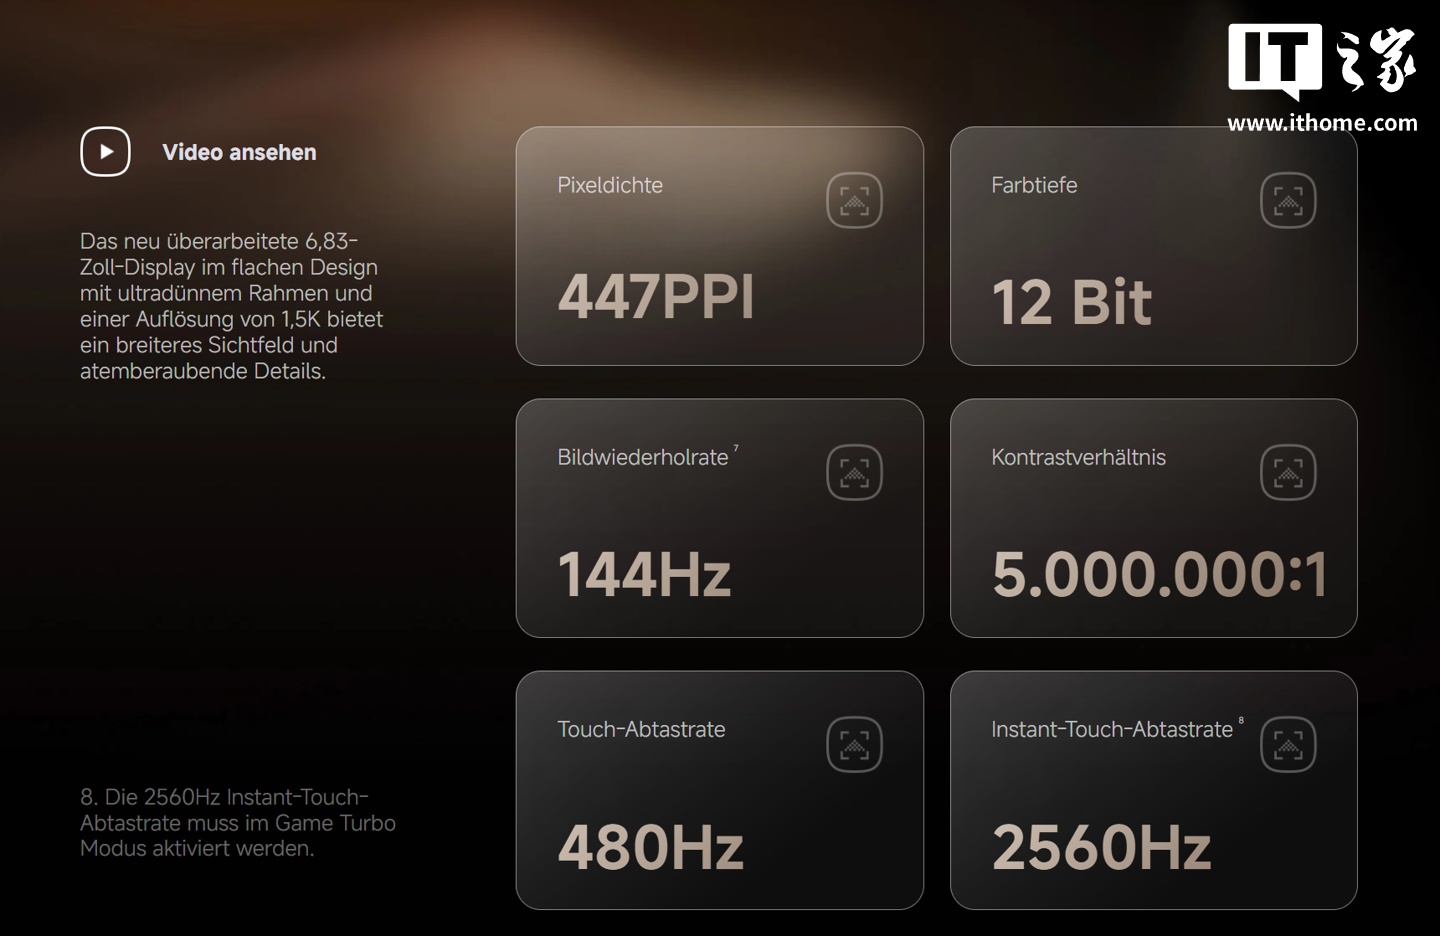Click the ITHome logo watermark
Image resolution: width=1440 pixels, height=936 pixels.
(x=1321, y=62)
